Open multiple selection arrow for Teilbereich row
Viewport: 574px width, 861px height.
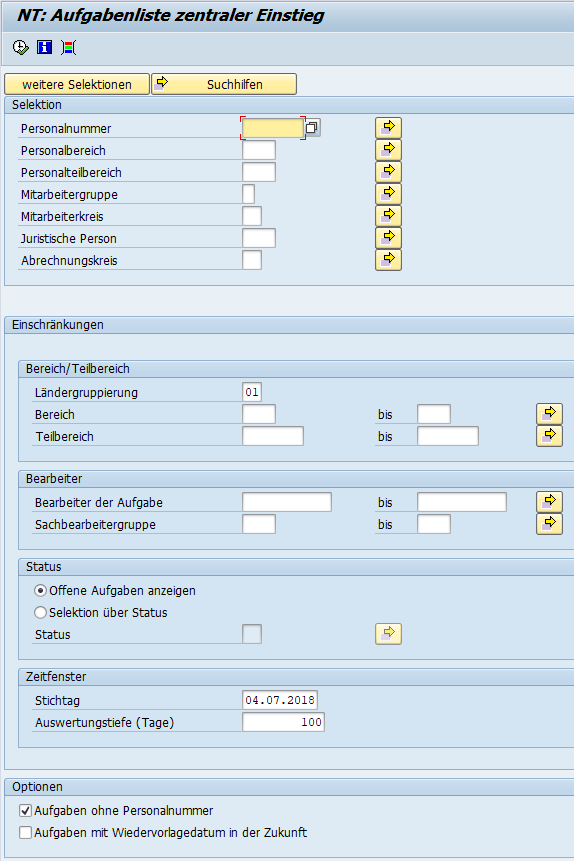point(549,436)
